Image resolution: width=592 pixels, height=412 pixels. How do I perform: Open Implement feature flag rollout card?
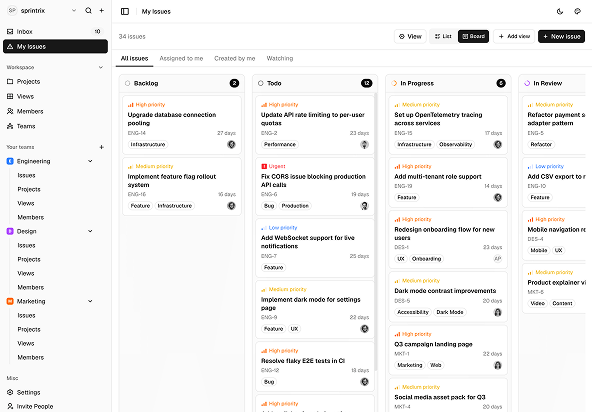click(182, 186)
